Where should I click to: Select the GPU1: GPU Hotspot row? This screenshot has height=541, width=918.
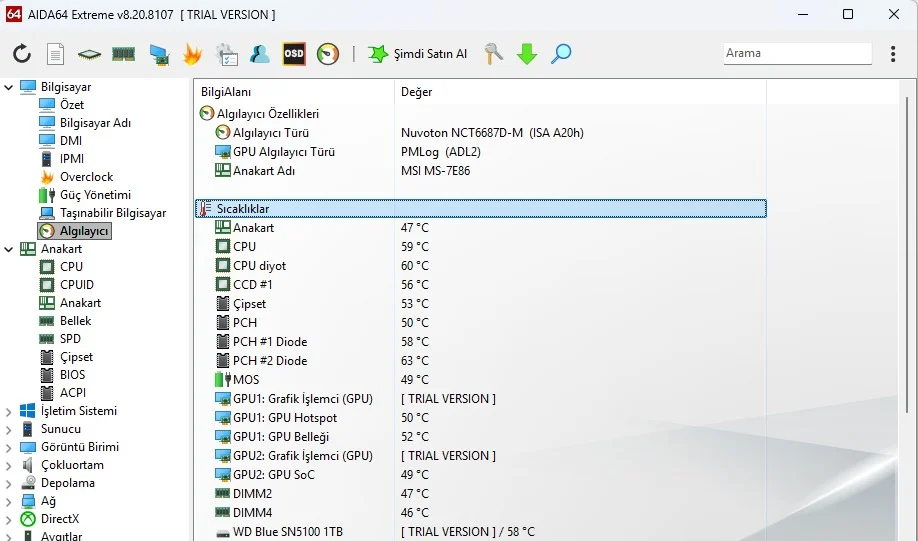(481, 418)
